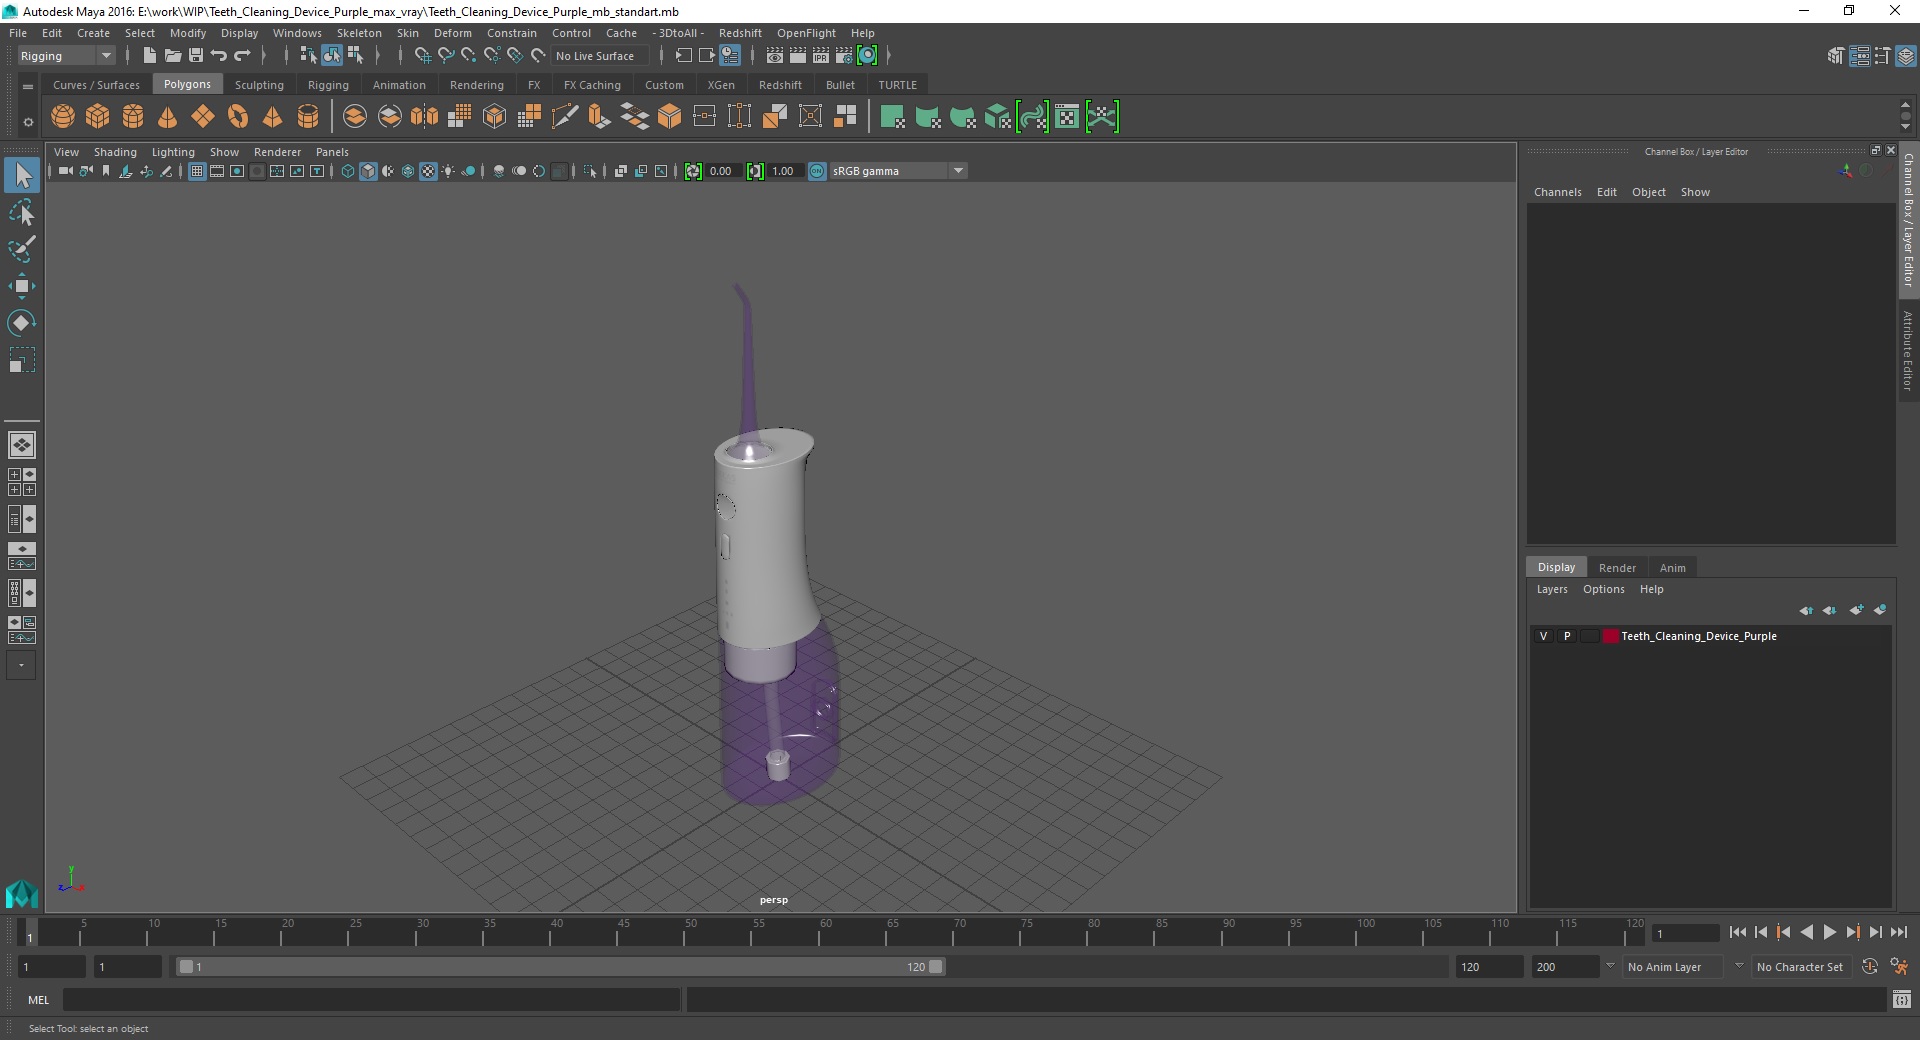Open the Deform menu
Screen dimensions: 1920x1040
point(452,33)
